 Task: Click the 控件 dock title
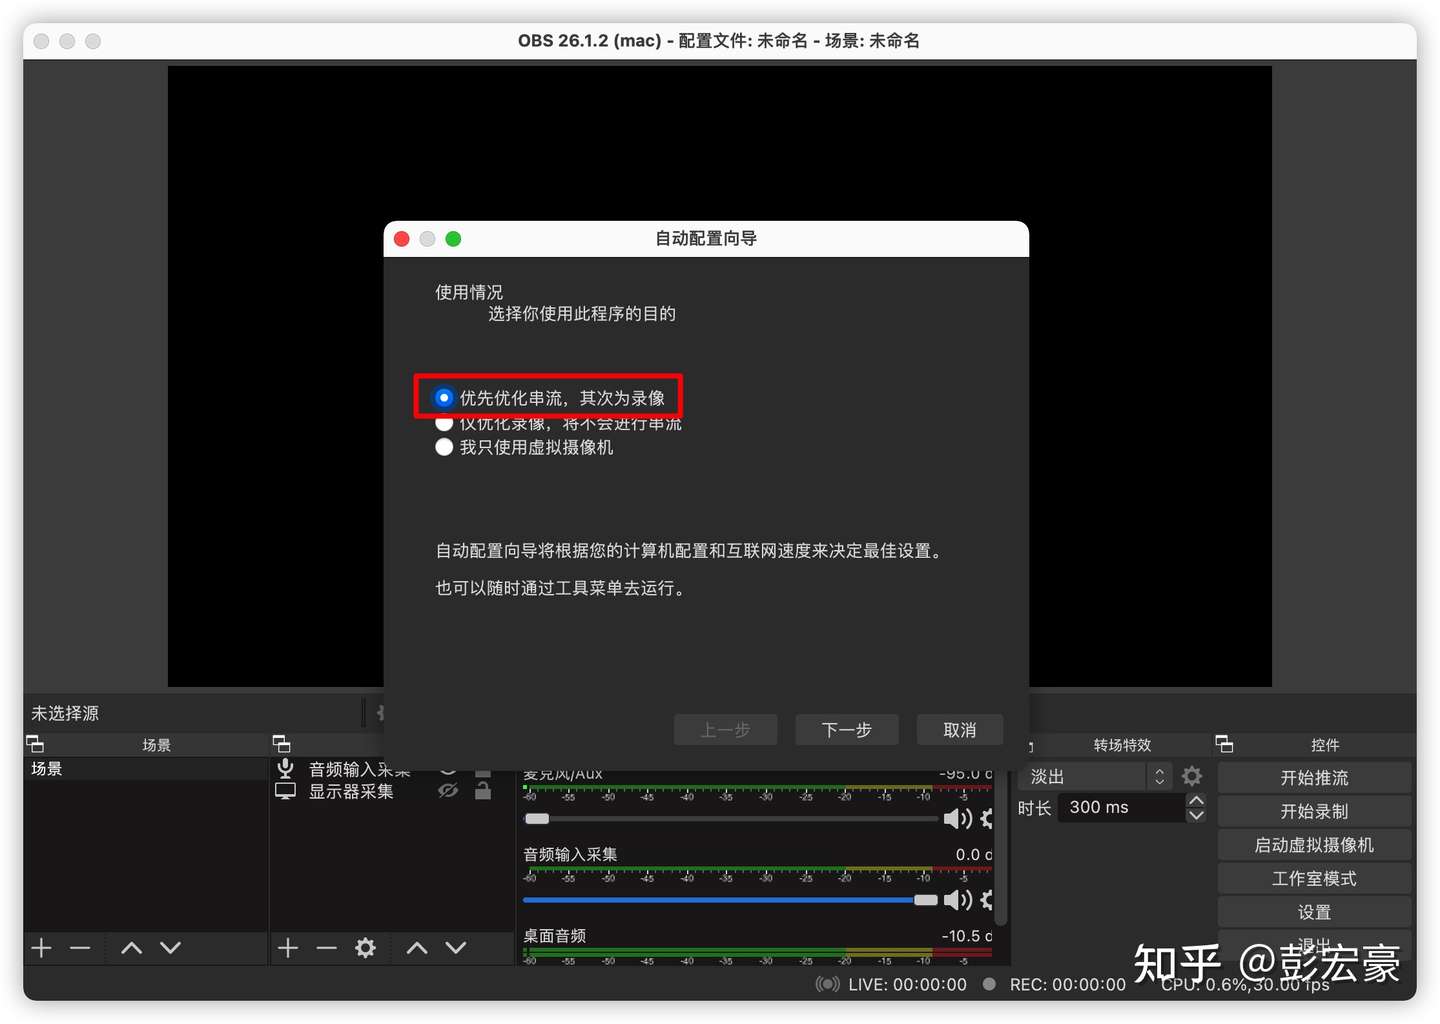[1325, 745]
